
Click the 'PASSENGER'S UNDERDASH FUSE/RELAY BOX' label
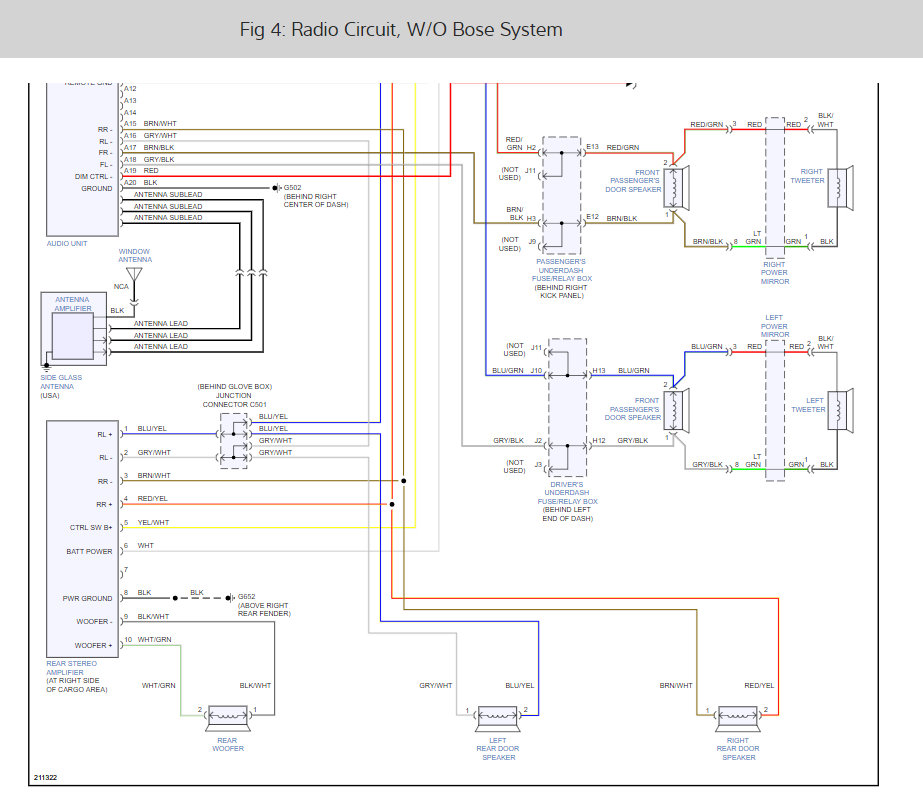(x=562, y=270)
